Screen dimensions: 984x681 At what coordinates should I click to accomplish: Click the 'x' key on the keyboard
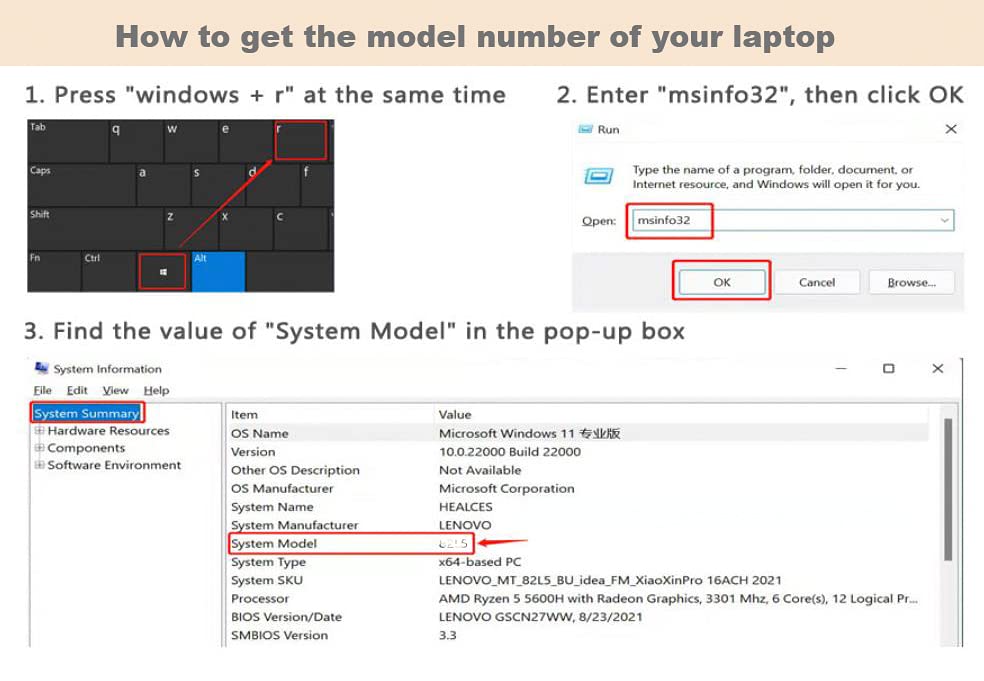[x=245, y=228]
